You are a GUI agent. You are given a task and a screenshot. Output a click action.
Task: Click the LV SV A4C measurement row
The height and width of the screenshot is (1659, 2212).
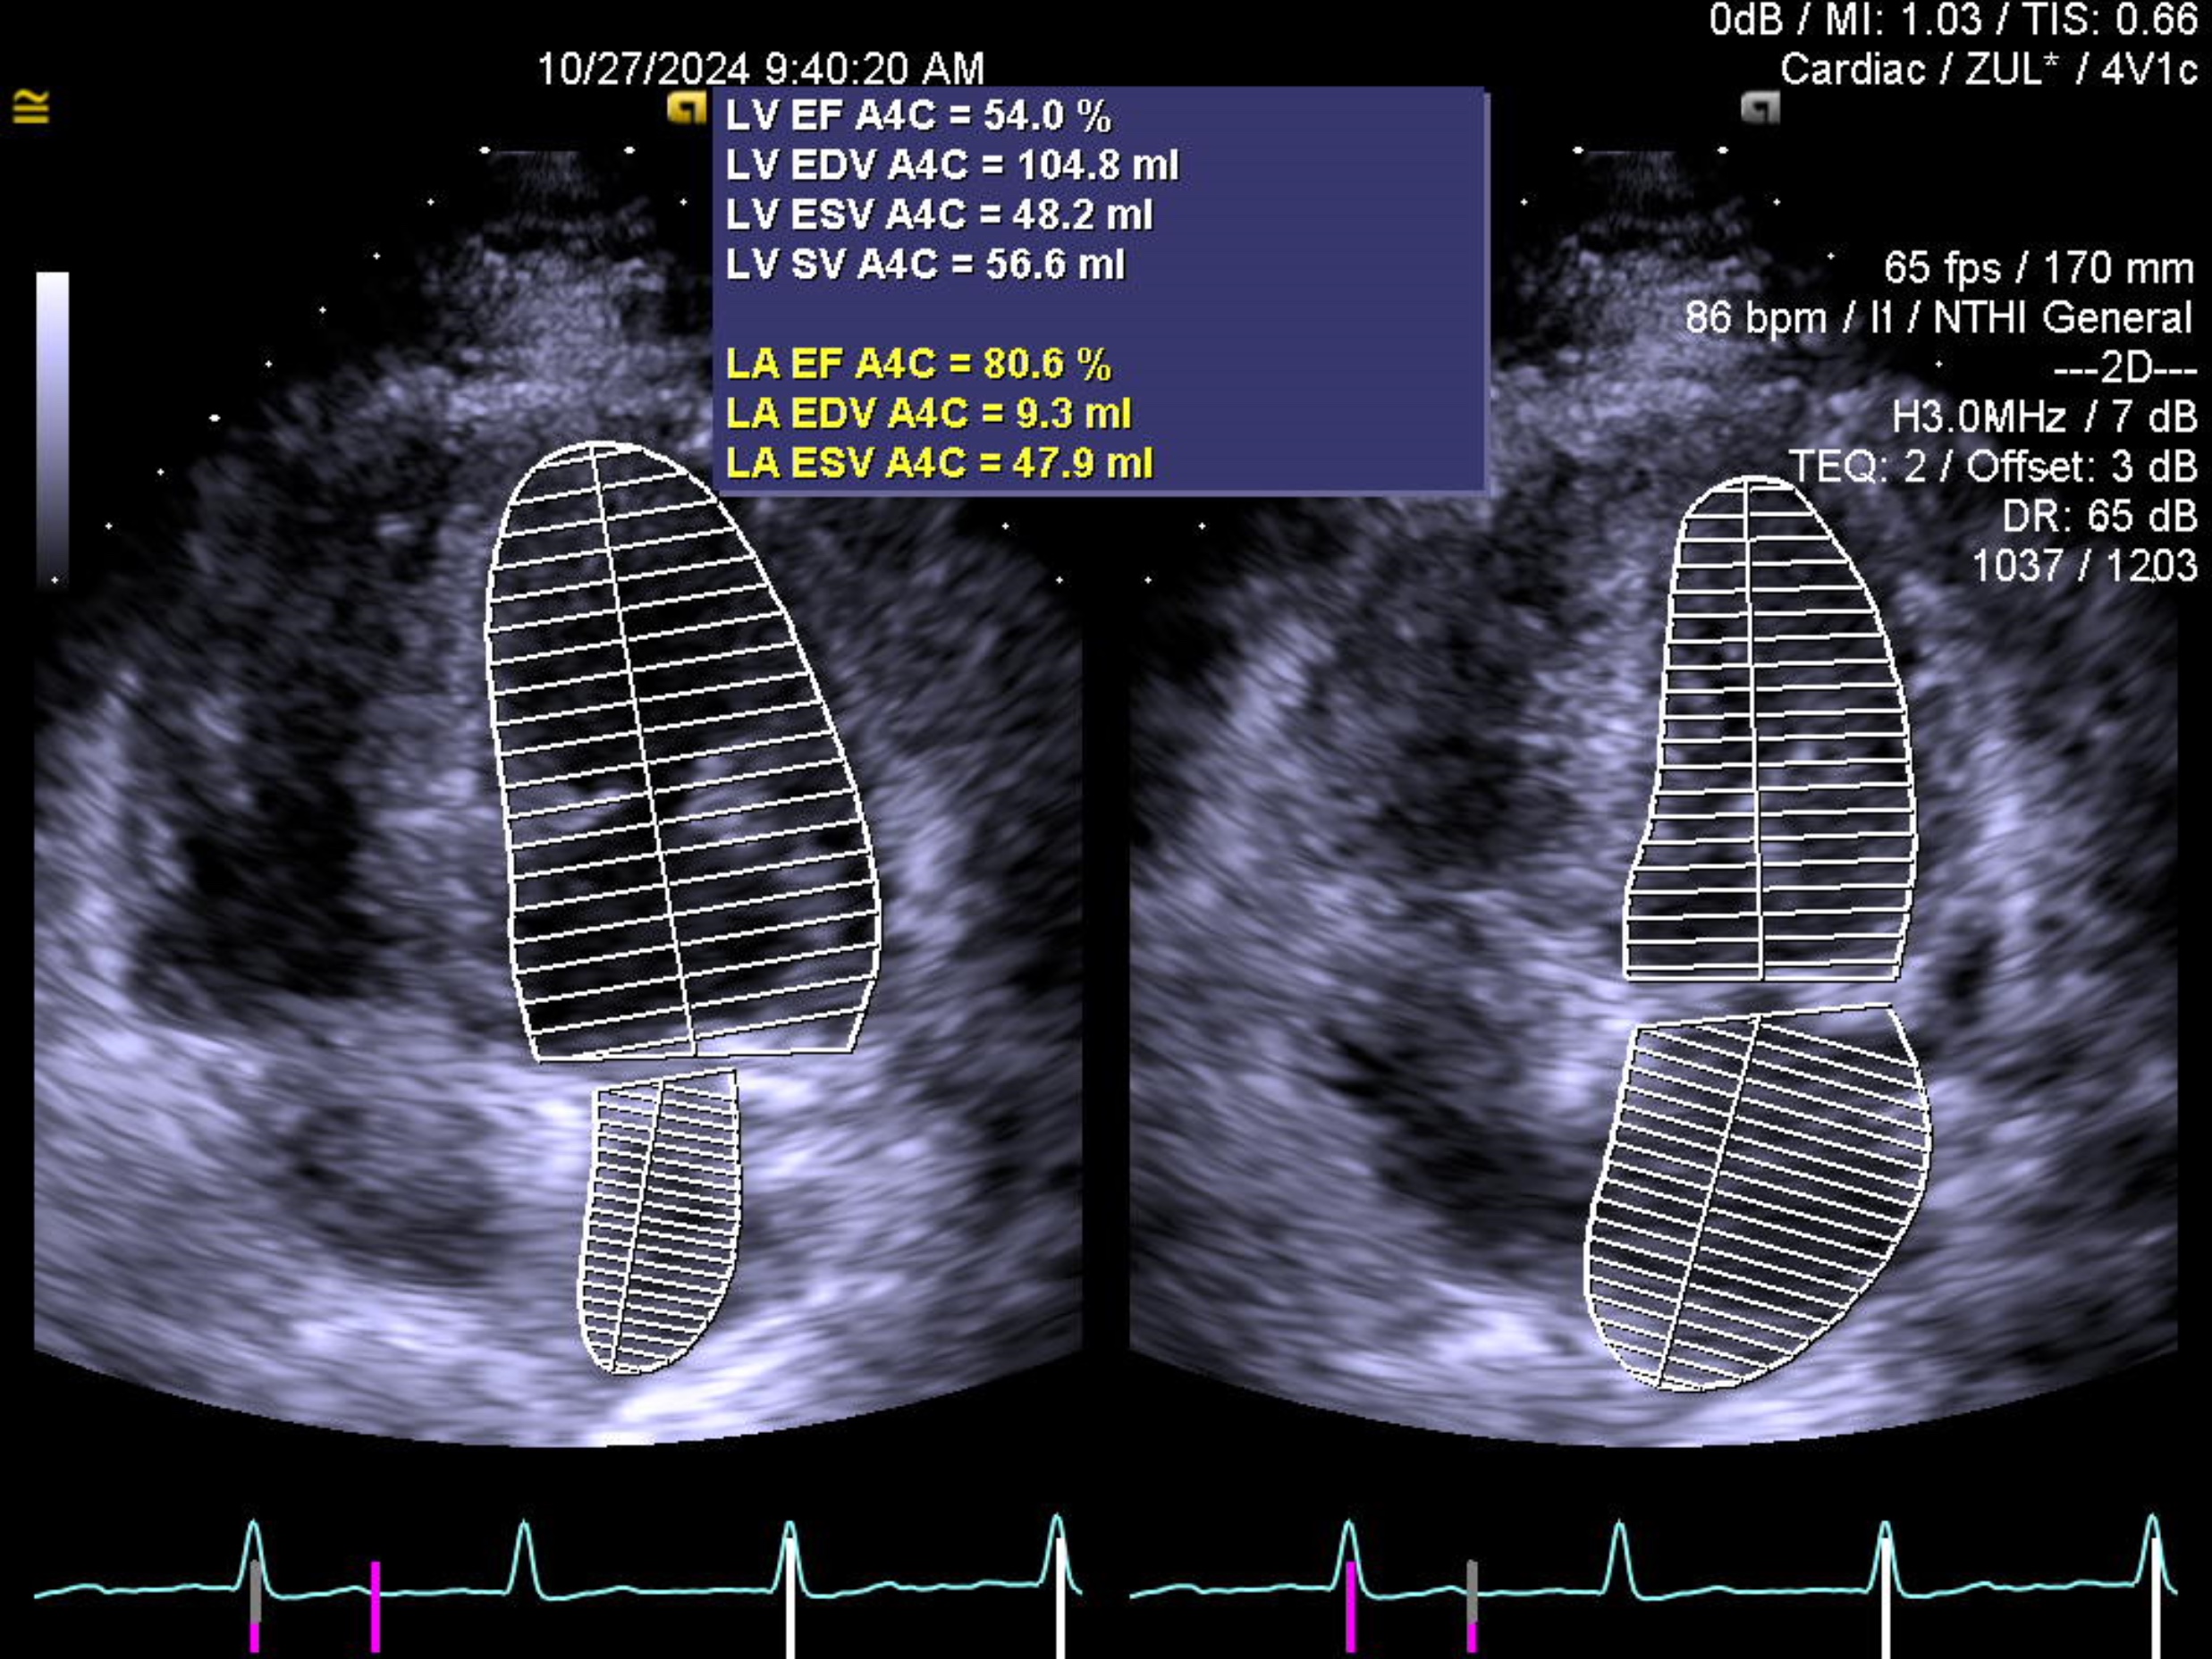click(924, 265)
